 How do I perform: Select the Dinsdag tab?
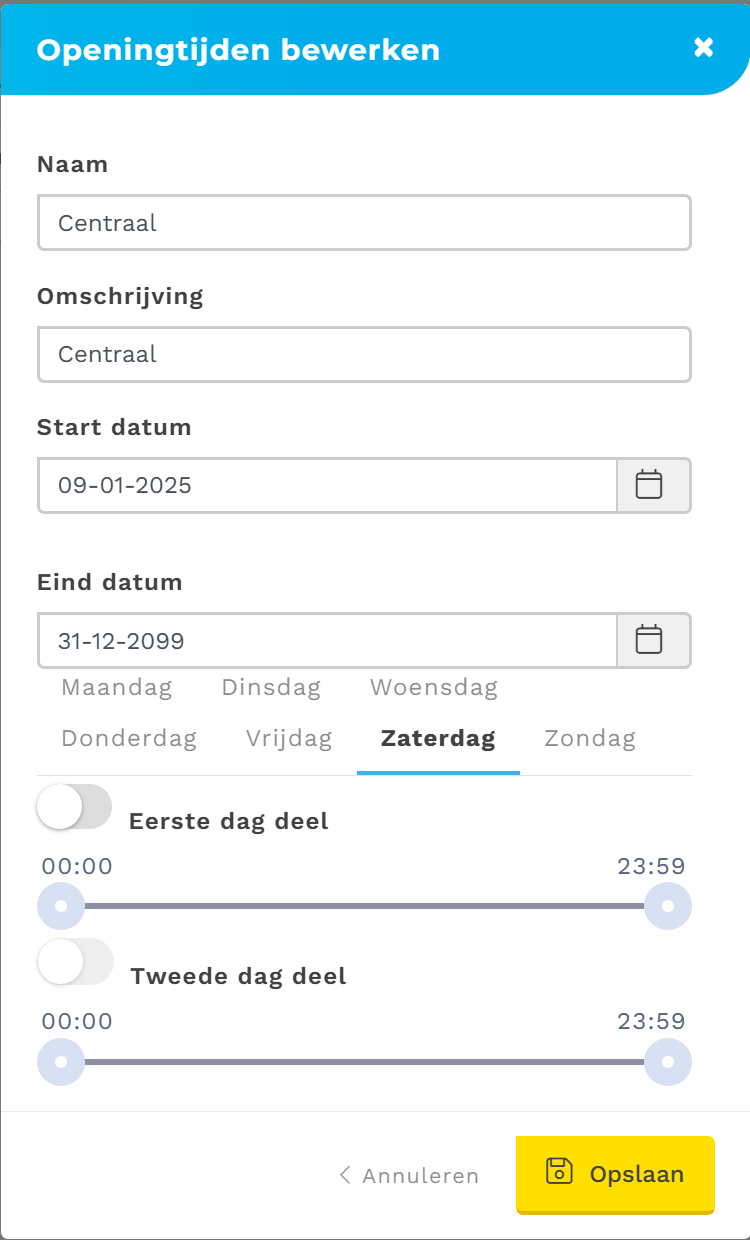pos(271,688)
